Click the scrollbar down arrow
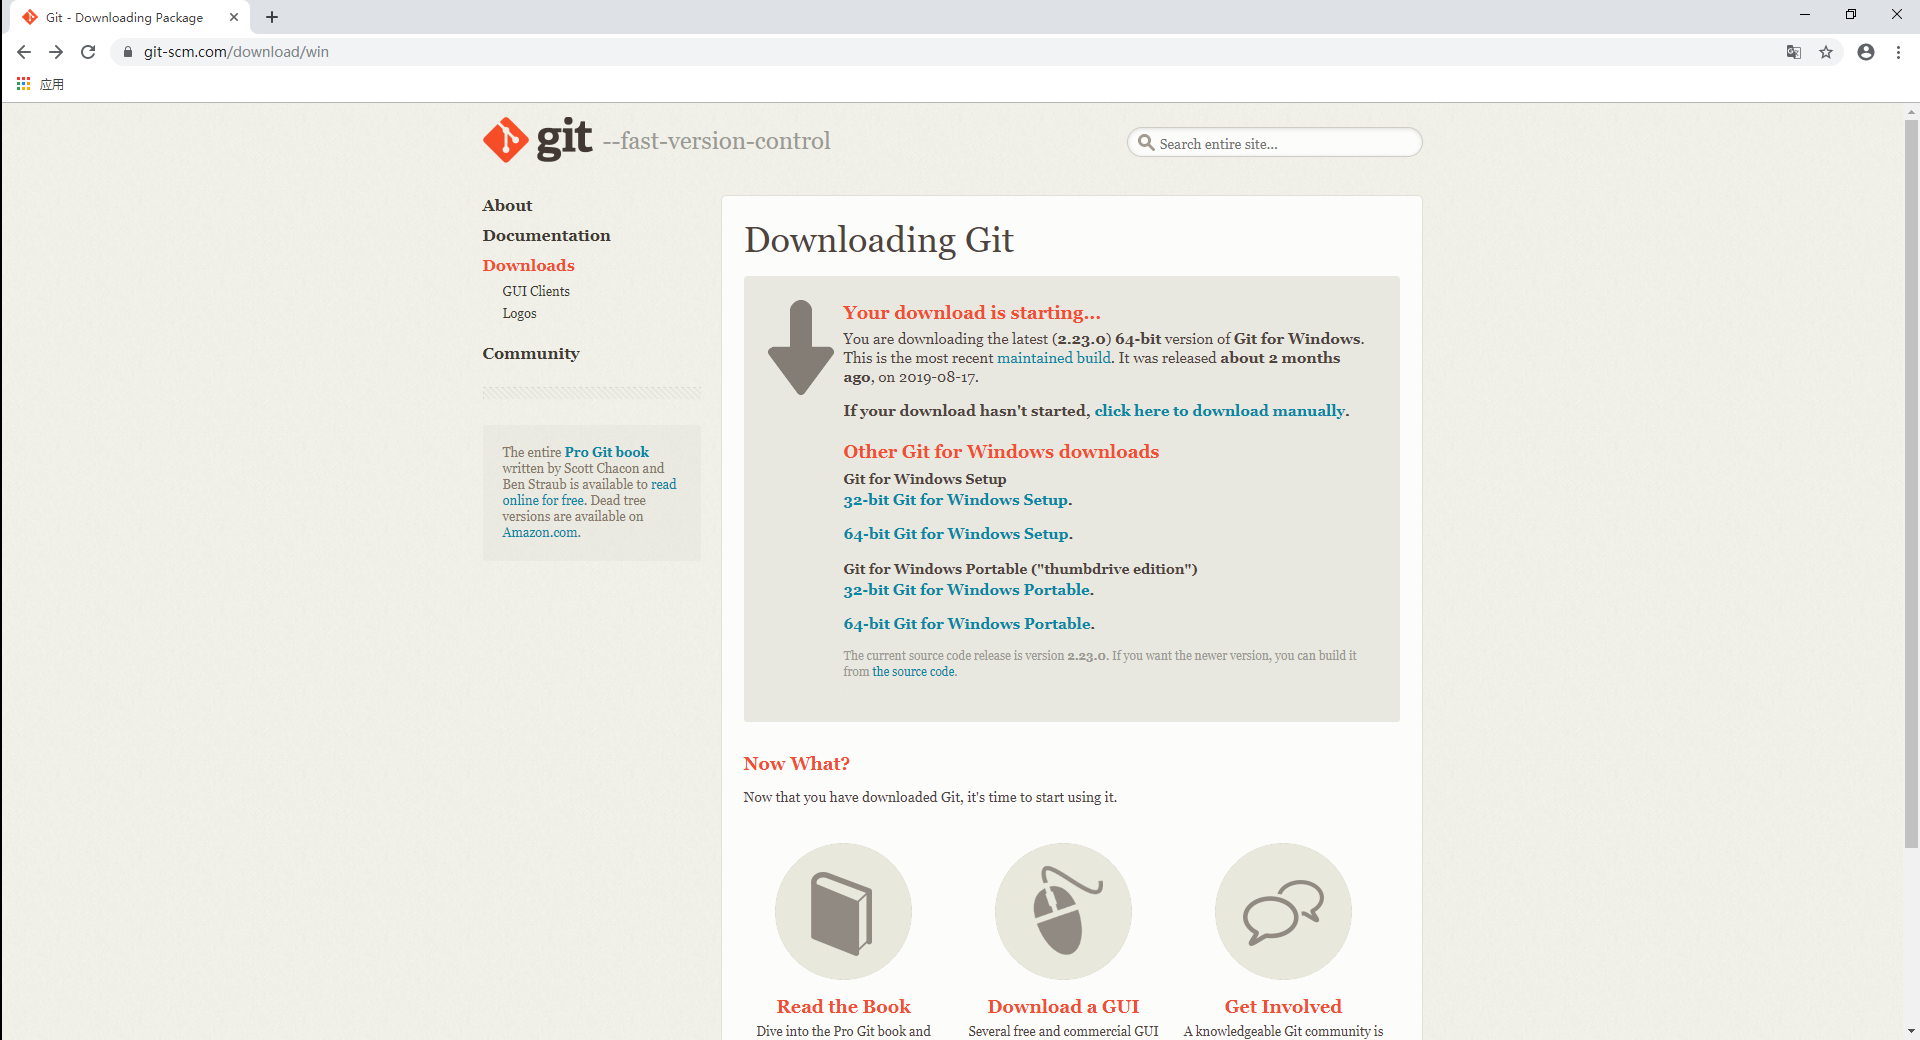The height and width of the screenshot is (1040, 1920). [1911, 1030]
